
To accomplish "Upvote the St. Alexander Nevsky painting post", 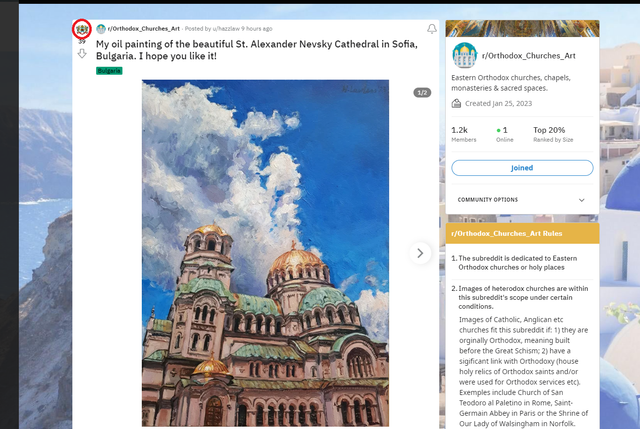I will (x=82, y=29).
